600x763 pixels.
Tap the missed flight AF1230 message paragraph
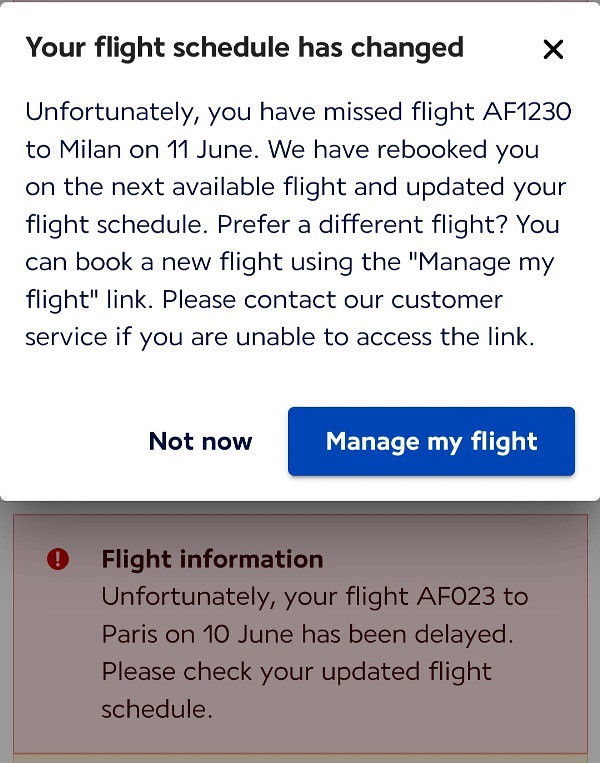tap(298, 224)
